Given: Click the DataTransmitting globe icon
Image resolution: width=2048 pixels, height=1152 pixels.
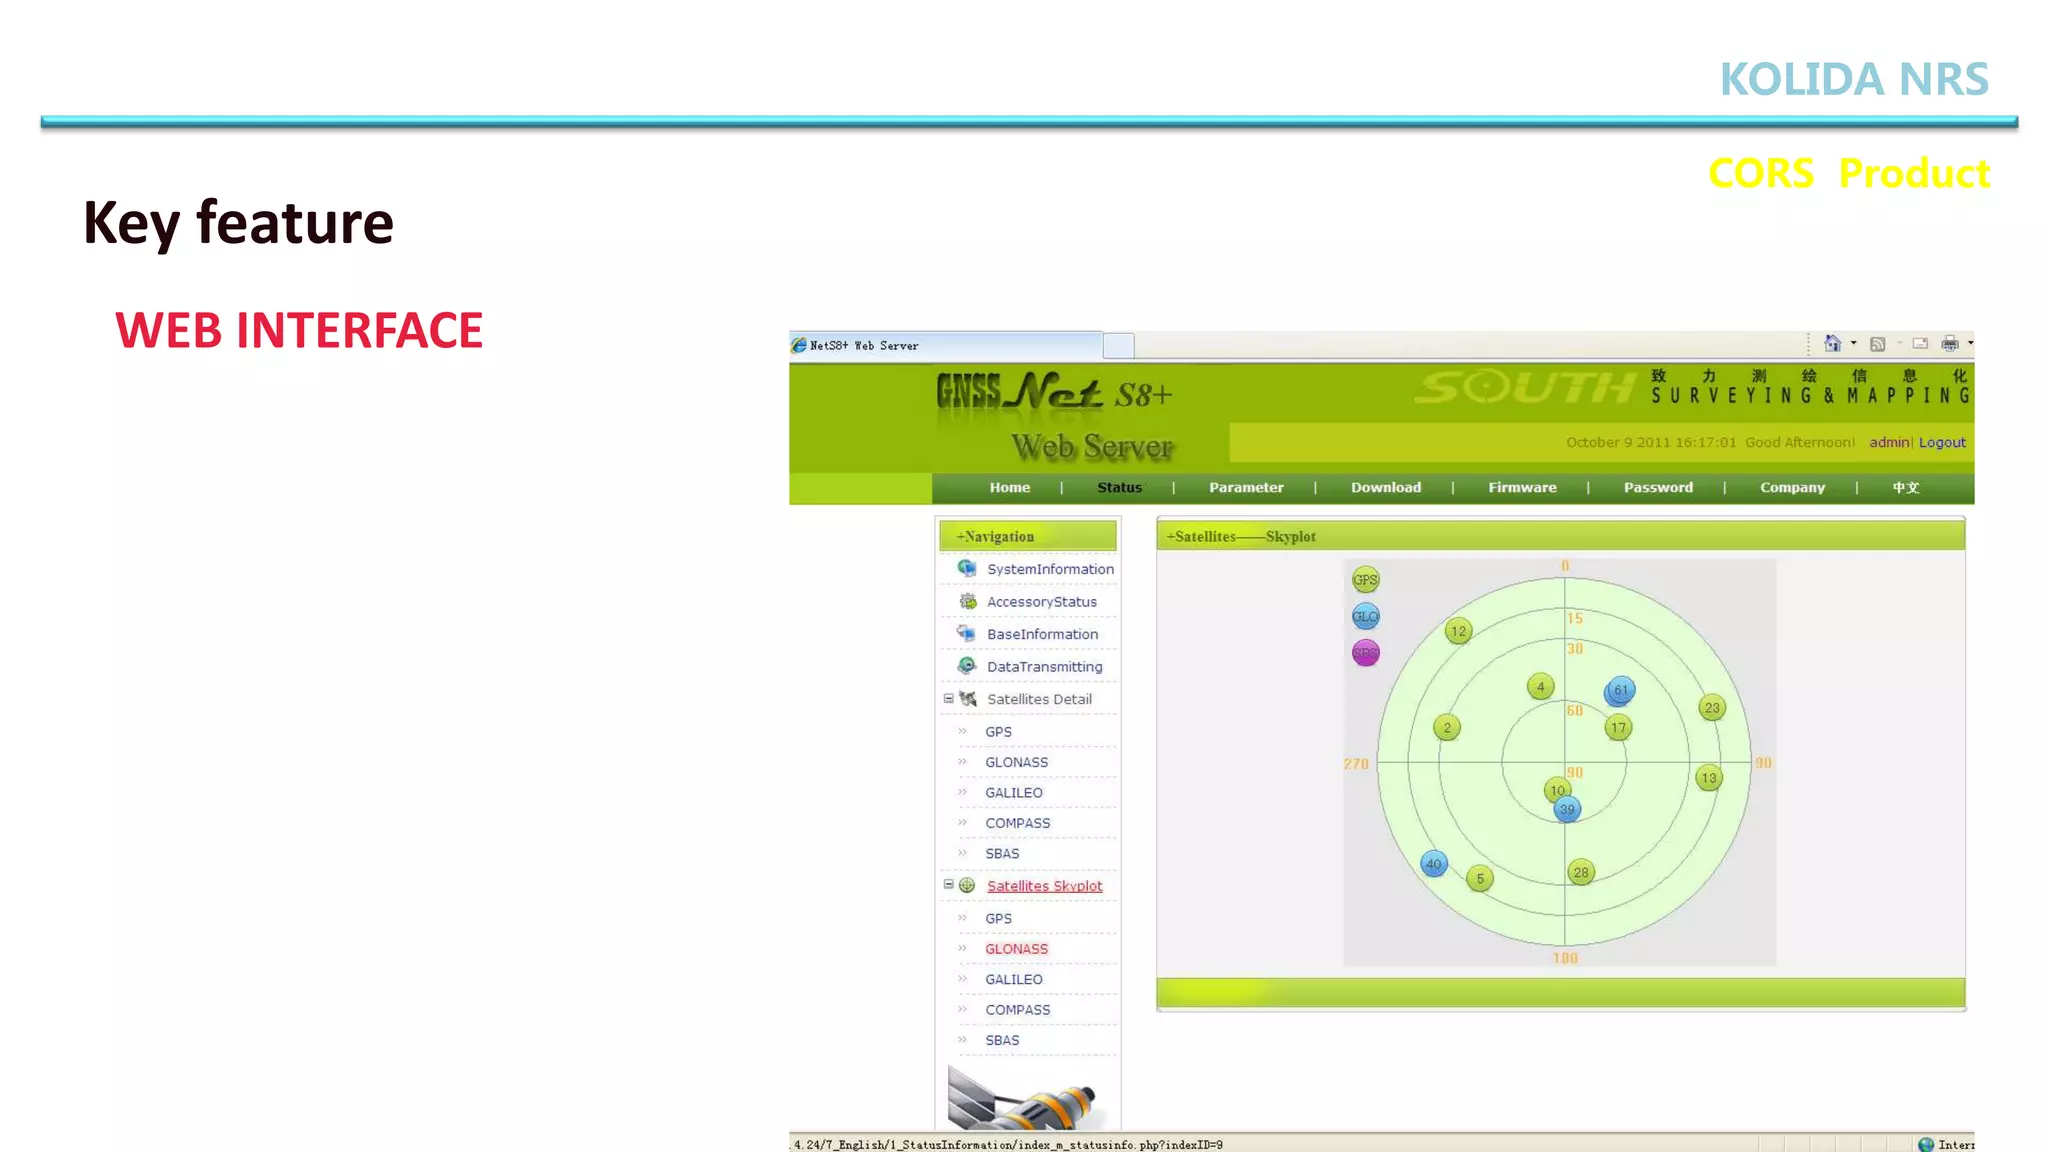Looking at the screenshot, I should (967, 666).
